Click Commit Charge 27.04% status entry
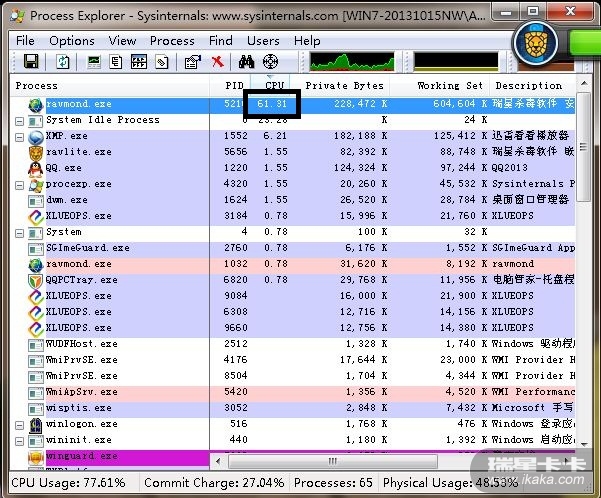The height and width of the screenshot is (498, 601). (x=214, y=483)
